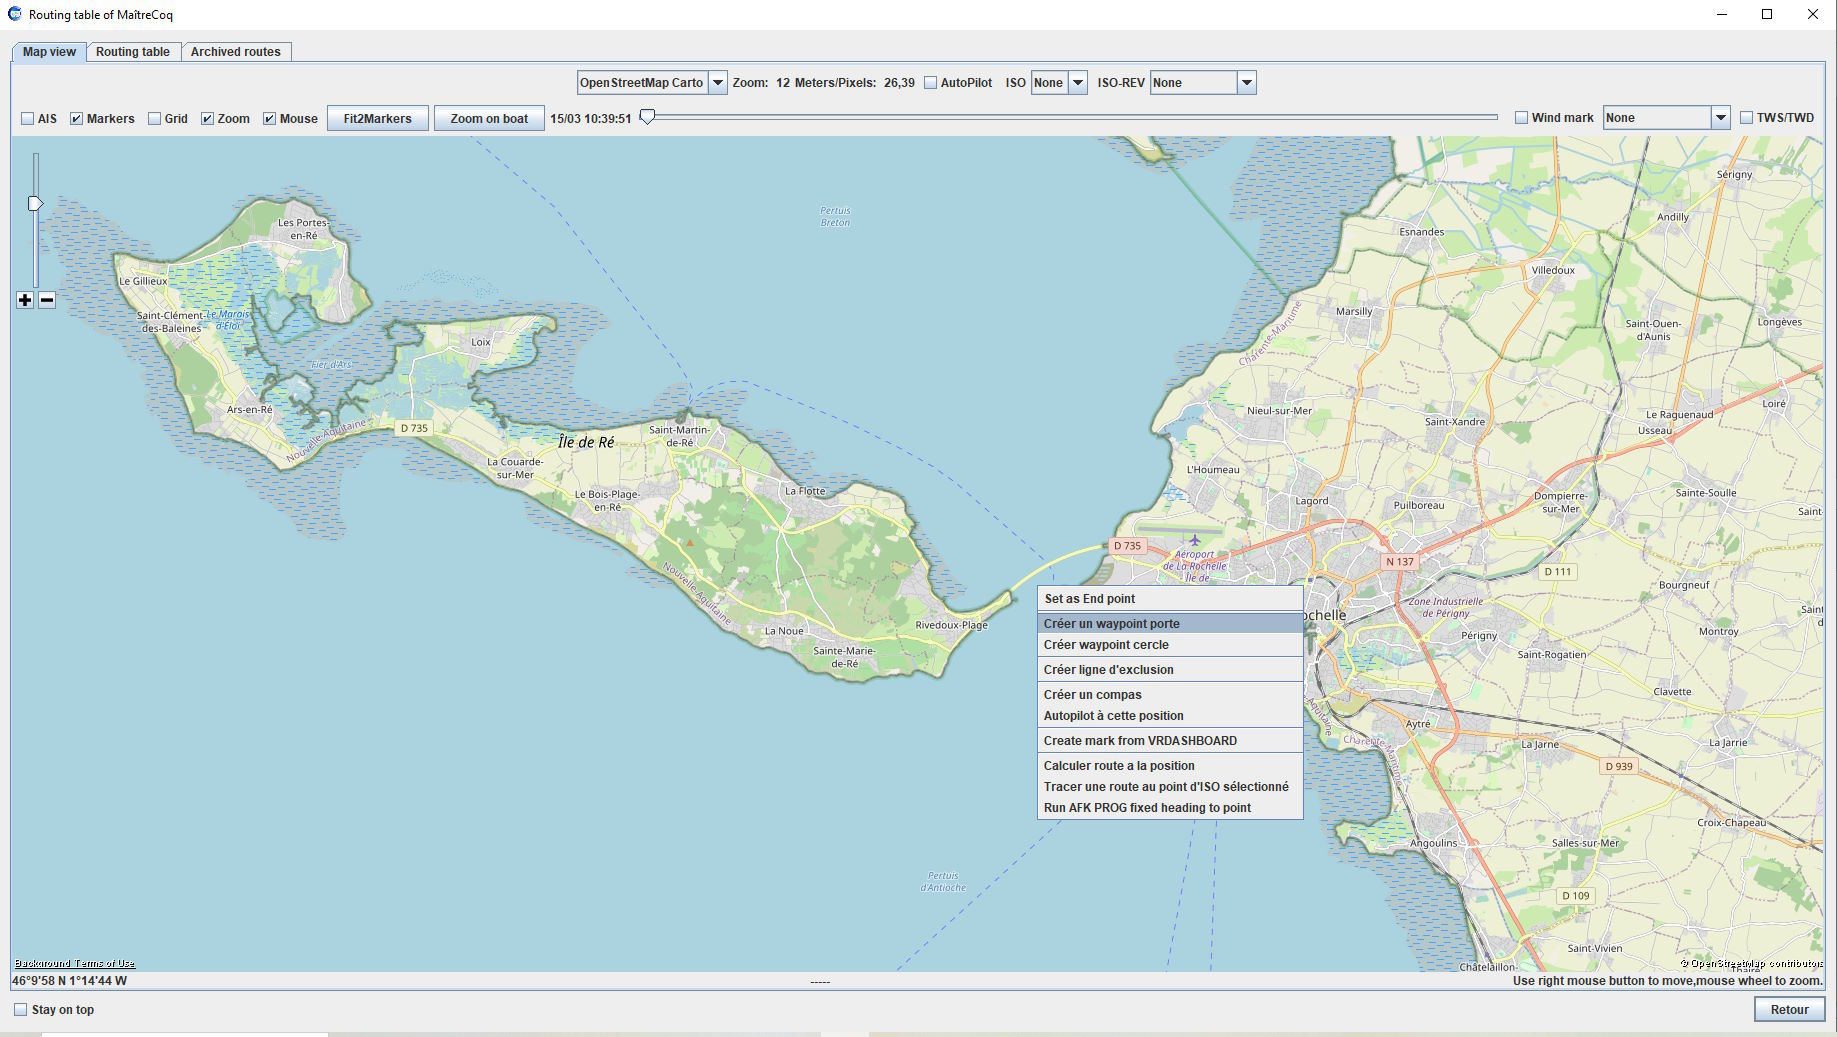This screenshot has width=1837, height=1037.
Task: Enable the AIS checkbox
Action: 28,119
